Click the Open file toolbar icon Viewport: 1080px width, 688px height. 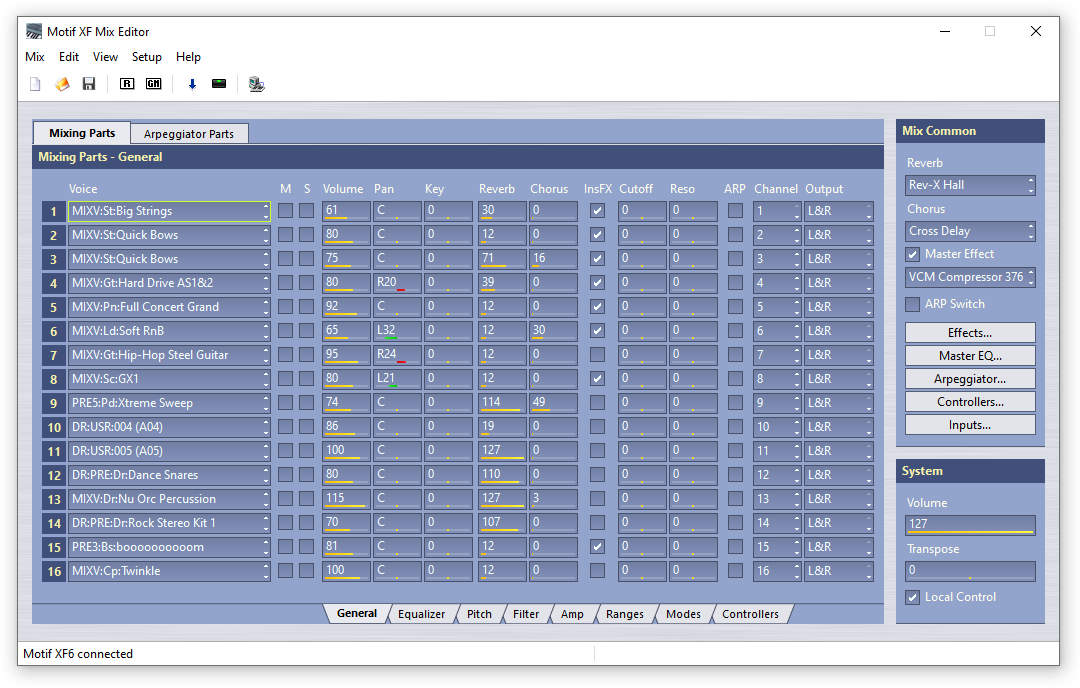click(62, 84)
